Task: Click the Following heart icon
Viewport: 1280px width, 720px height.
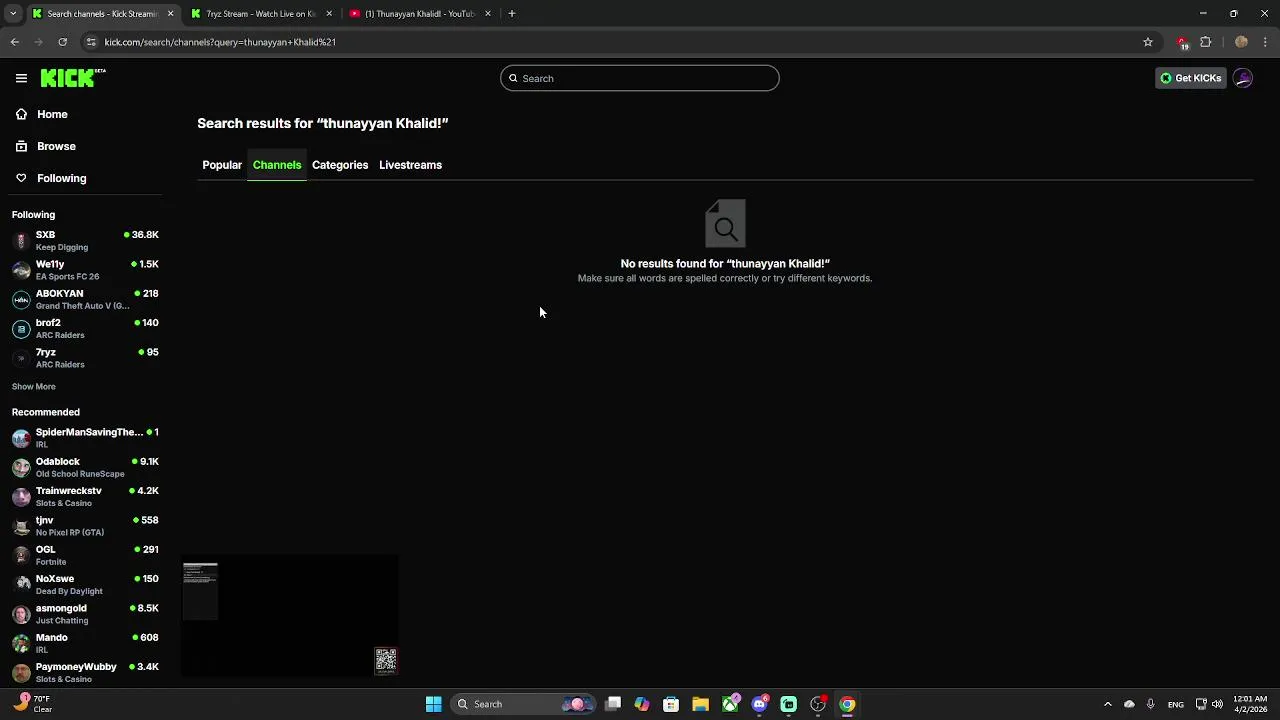Action: click(x=21, y=178)
